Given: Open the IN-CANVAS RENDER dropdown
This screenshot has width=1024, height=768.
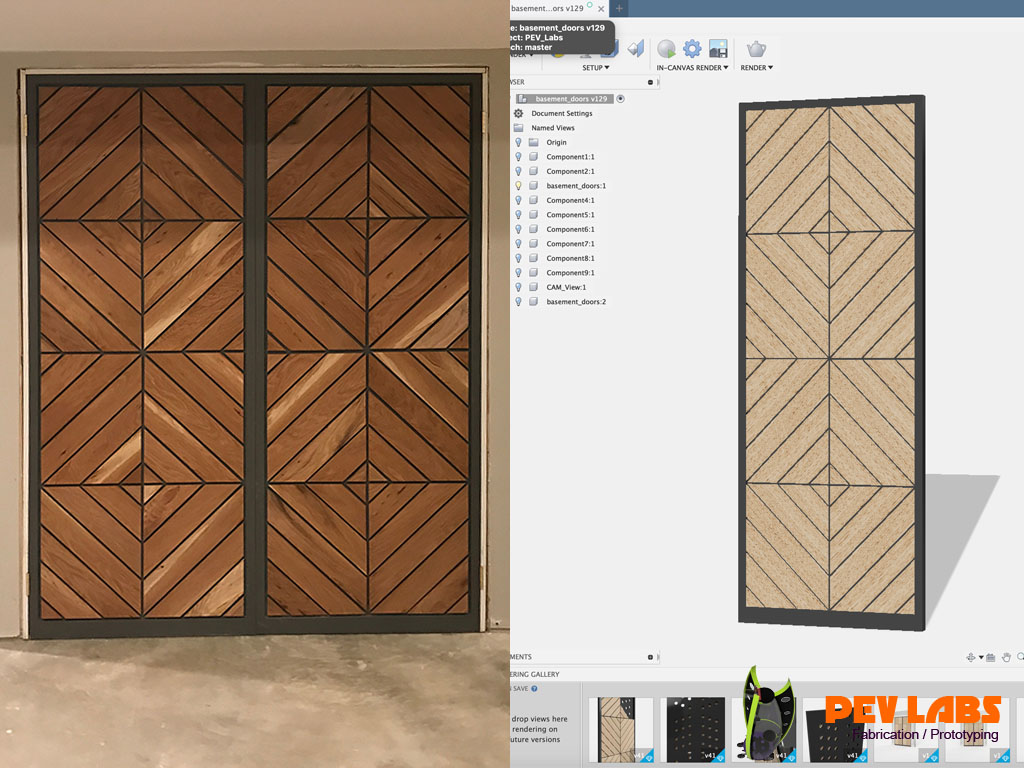Looking at the screenshot, I should [x=692, y=68].
